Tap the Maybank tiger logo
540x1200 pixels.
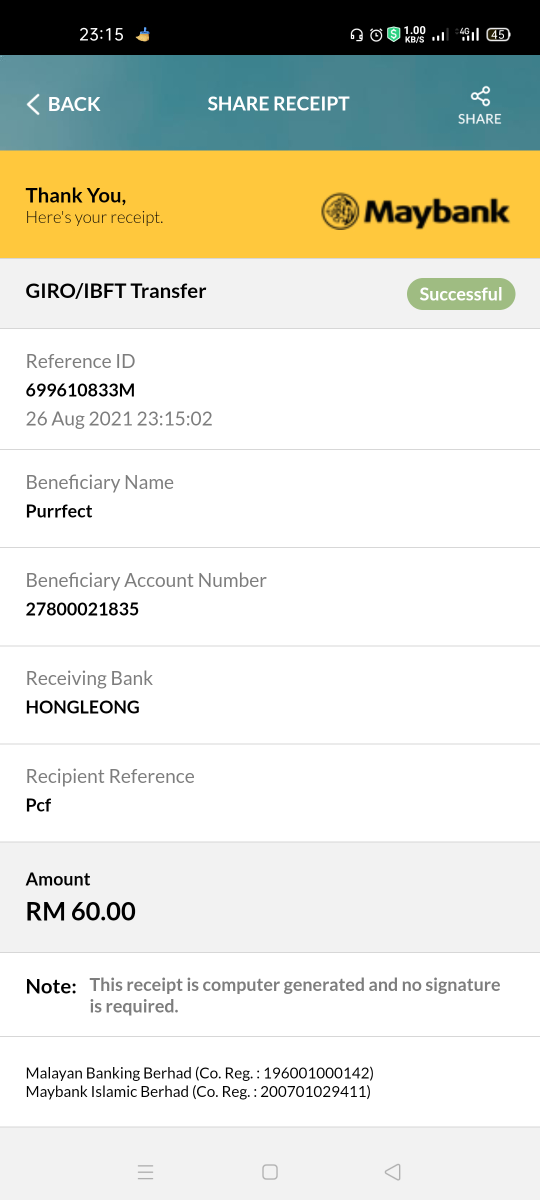[340, 212]
